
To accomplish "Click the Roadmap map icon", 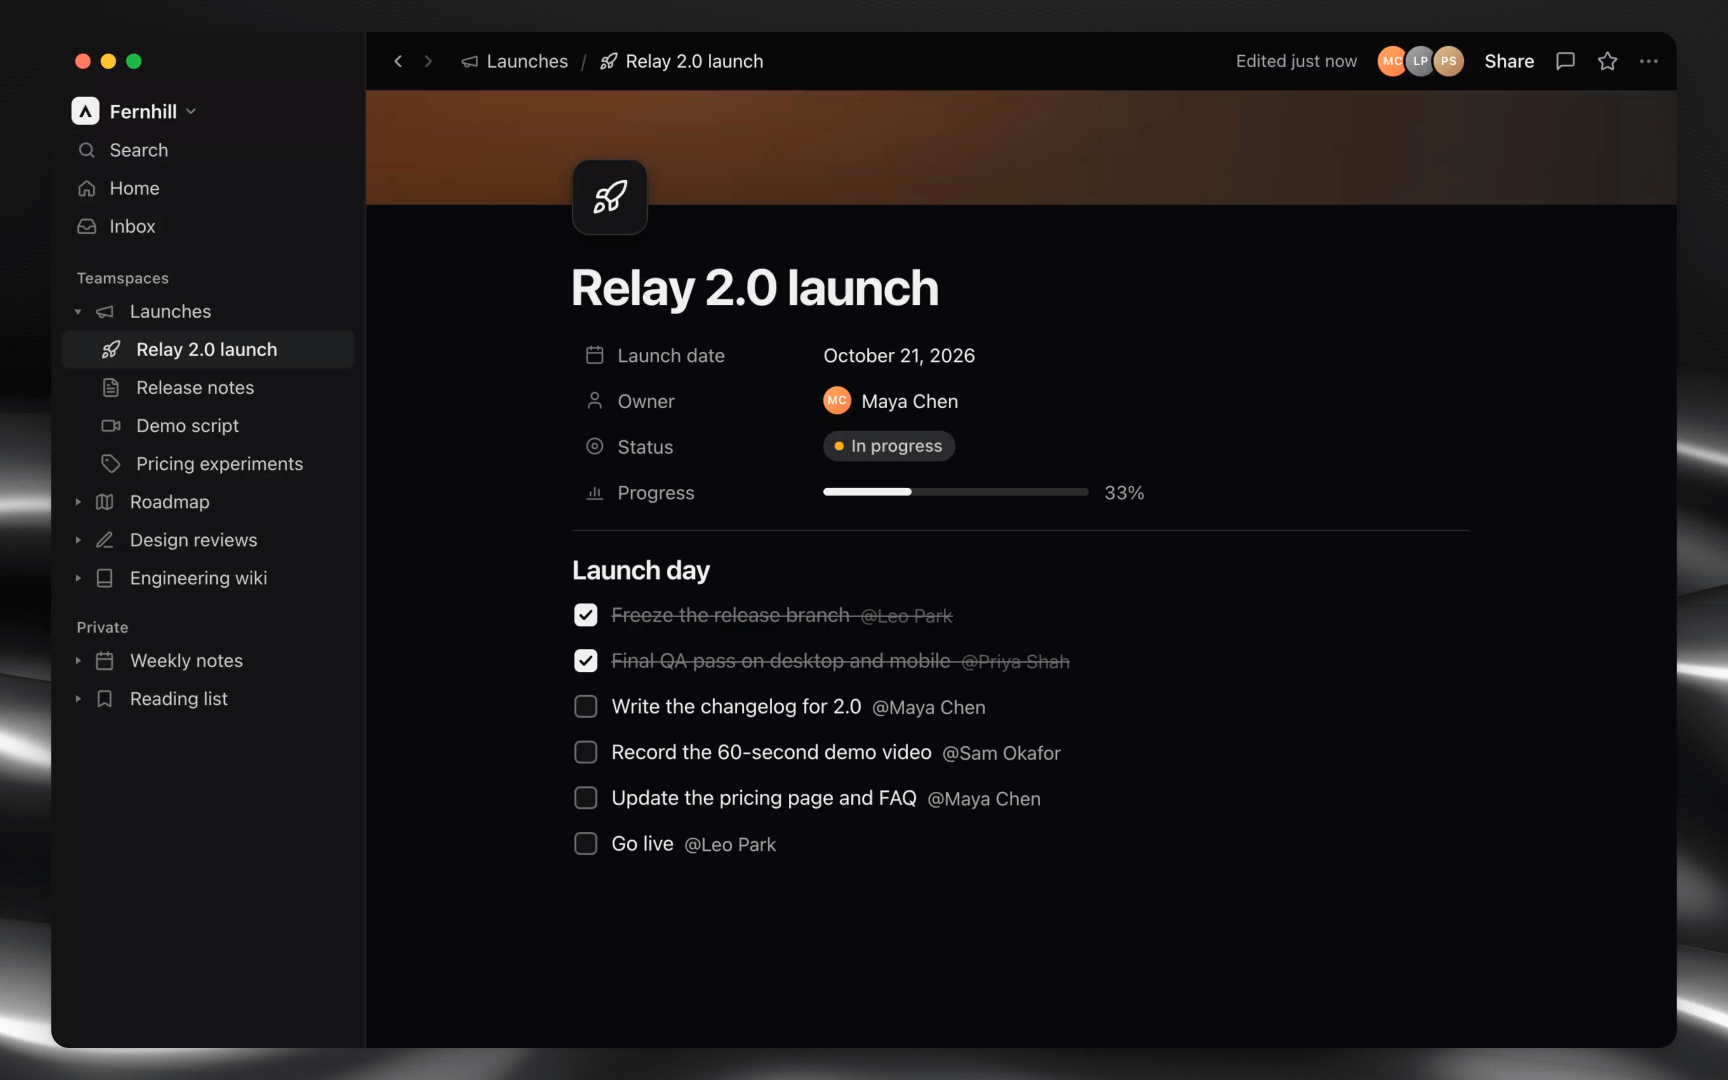I will (x=105, y=501).
